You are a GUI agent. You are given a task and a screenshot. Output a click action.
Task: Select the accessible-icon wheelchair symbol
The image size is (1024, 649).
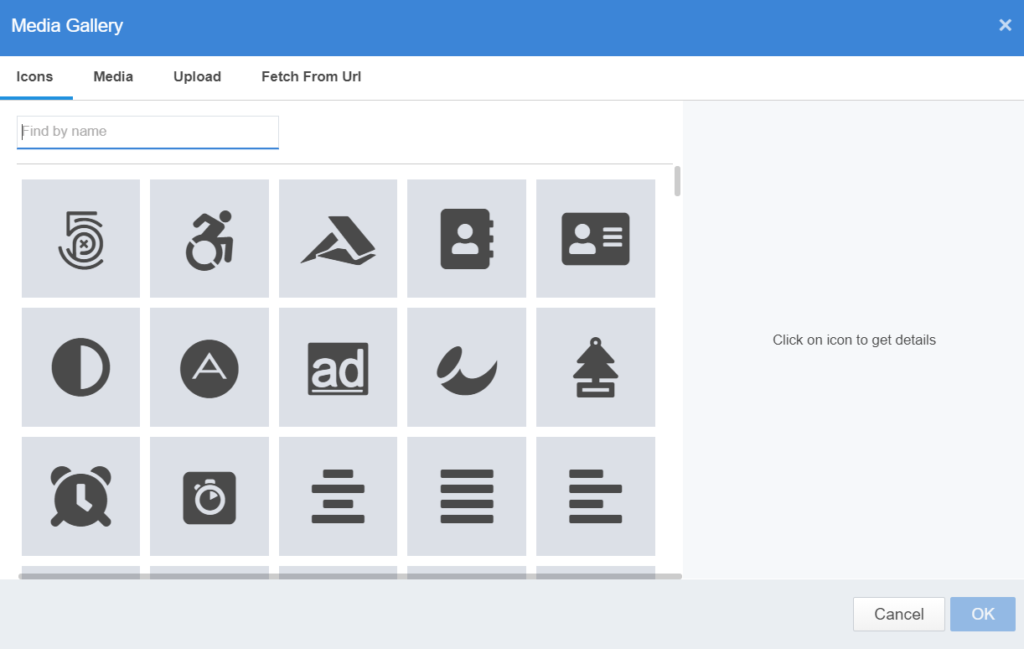(209, 238)
